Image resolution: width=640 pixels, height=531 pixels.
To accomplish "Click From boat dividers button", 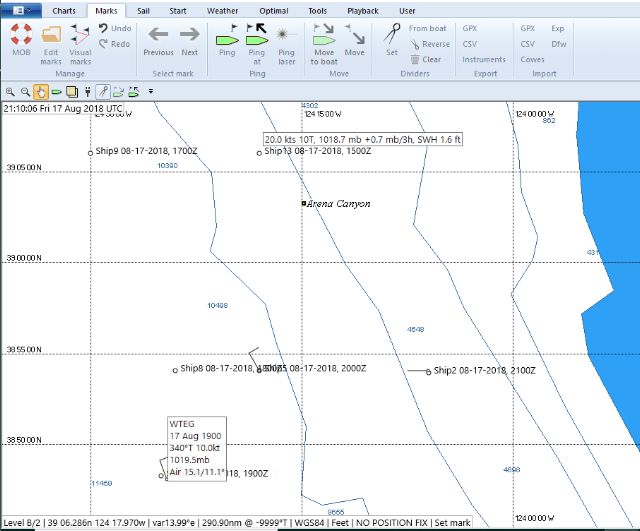I will click(428, 28).
